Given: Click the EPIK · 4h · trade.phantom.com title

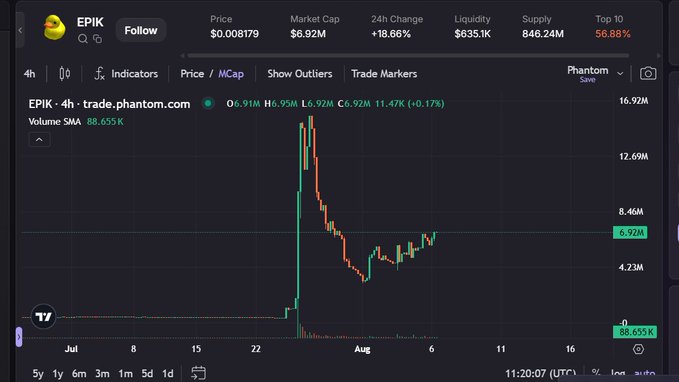Looking at the screenshot, I should pyautogui.click(x=109, y=104).
